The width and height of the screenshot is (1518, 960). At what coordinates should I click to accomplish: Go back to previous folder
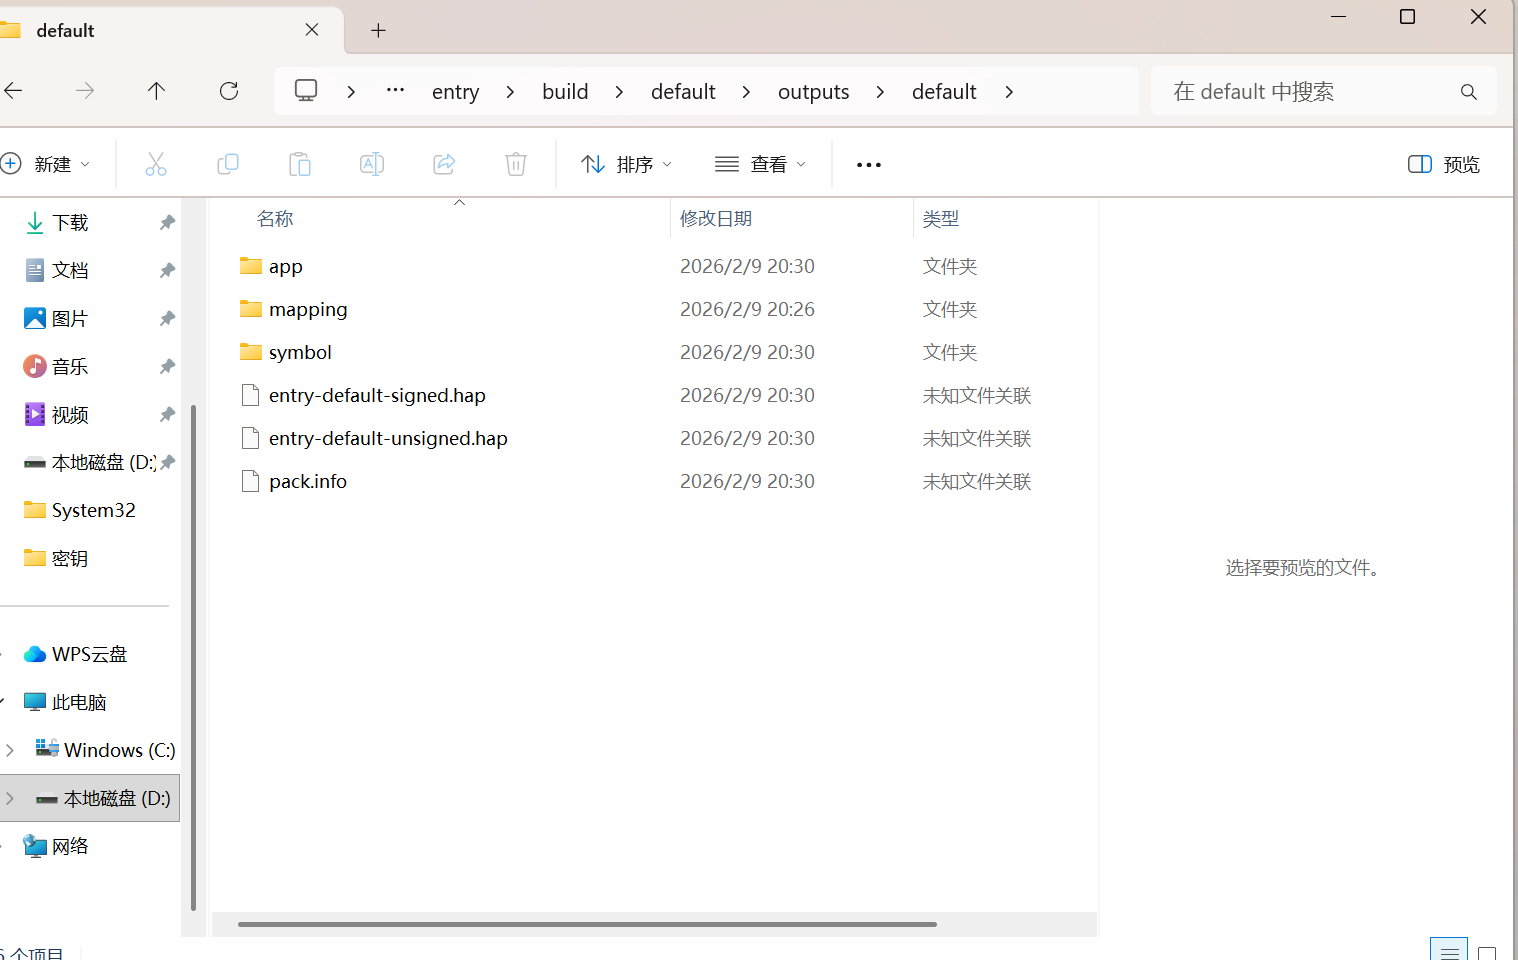13,91
